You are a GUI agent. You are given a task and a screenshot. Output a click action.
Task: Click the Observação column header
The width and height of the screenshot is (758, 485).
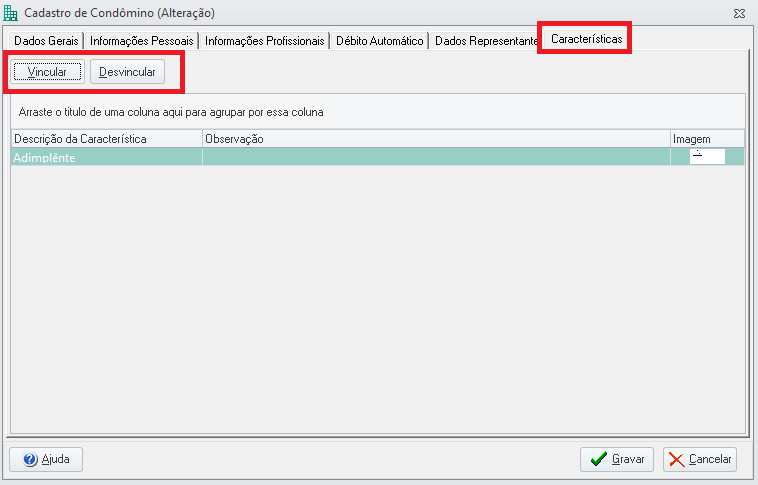click(x=436, y=139)
